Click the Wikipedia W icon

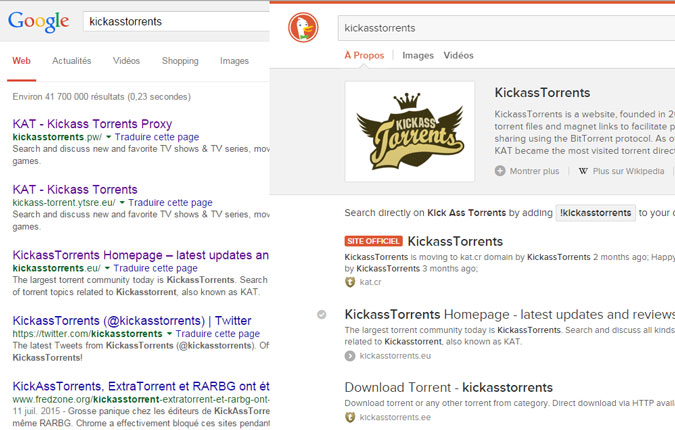tap(583, 171)
